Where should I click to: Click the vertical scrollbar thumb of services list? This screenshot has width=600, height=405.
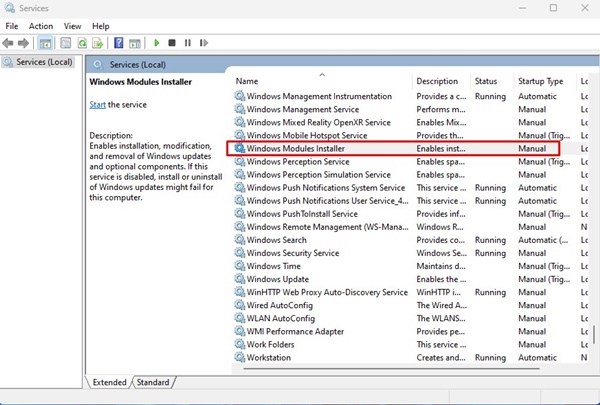pyautogui.click(x=594, y=335)
